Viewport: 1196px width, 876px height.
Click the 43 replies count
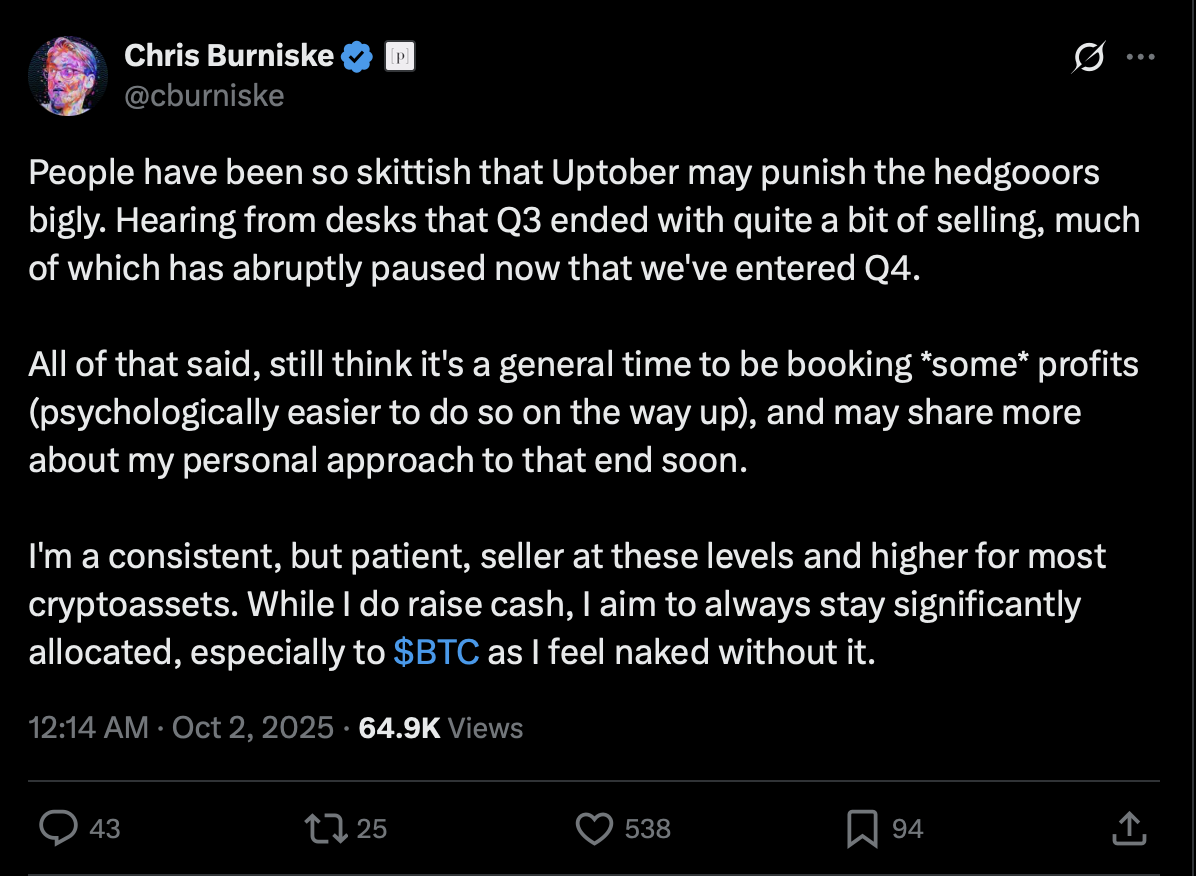coord(105,829)
